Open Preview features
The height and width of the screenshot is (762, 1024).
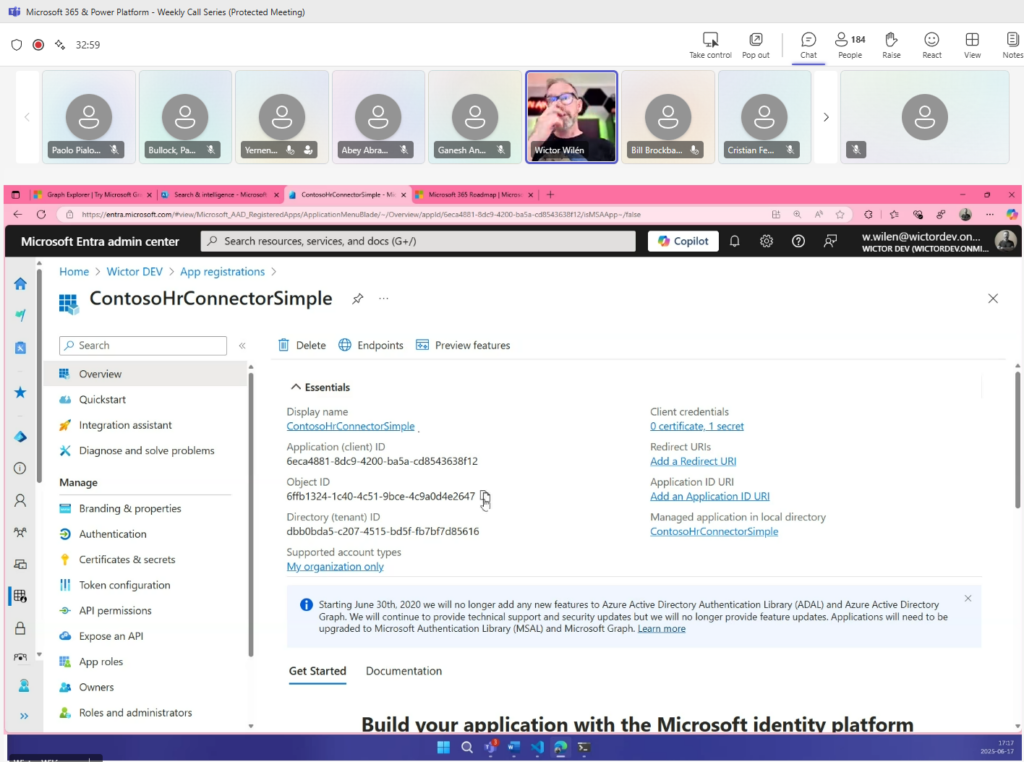pyautogui.click(x=463, y=345)
